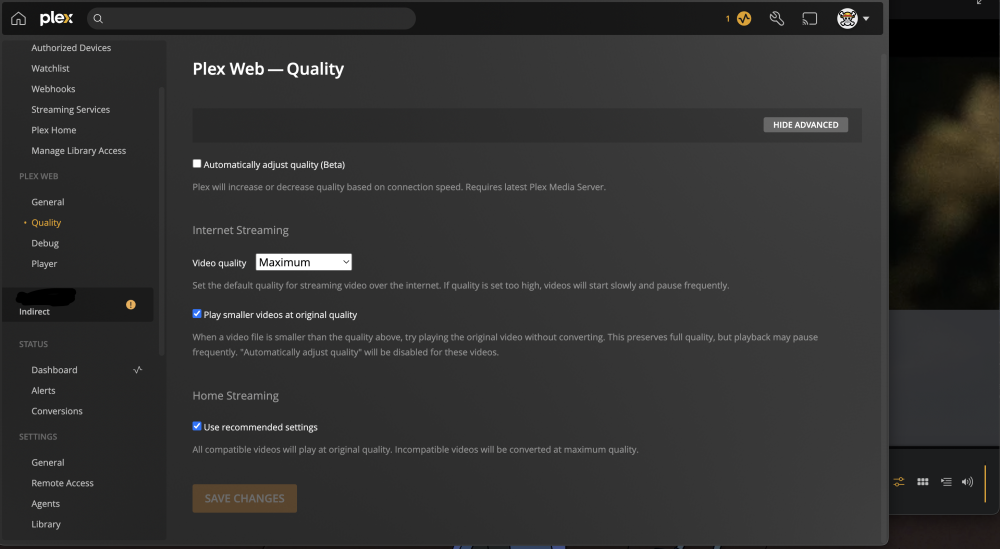
Task: Open the user avatar account menu
Action: click(847, 18)
